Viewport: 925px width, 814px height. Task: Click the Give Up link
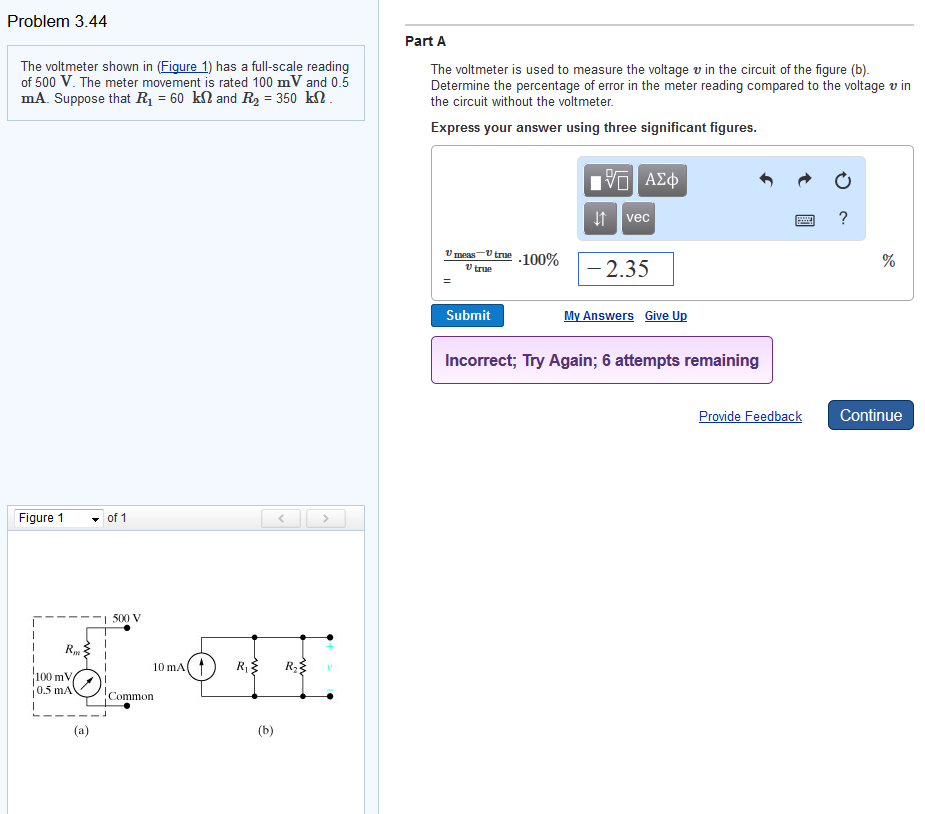665,315
